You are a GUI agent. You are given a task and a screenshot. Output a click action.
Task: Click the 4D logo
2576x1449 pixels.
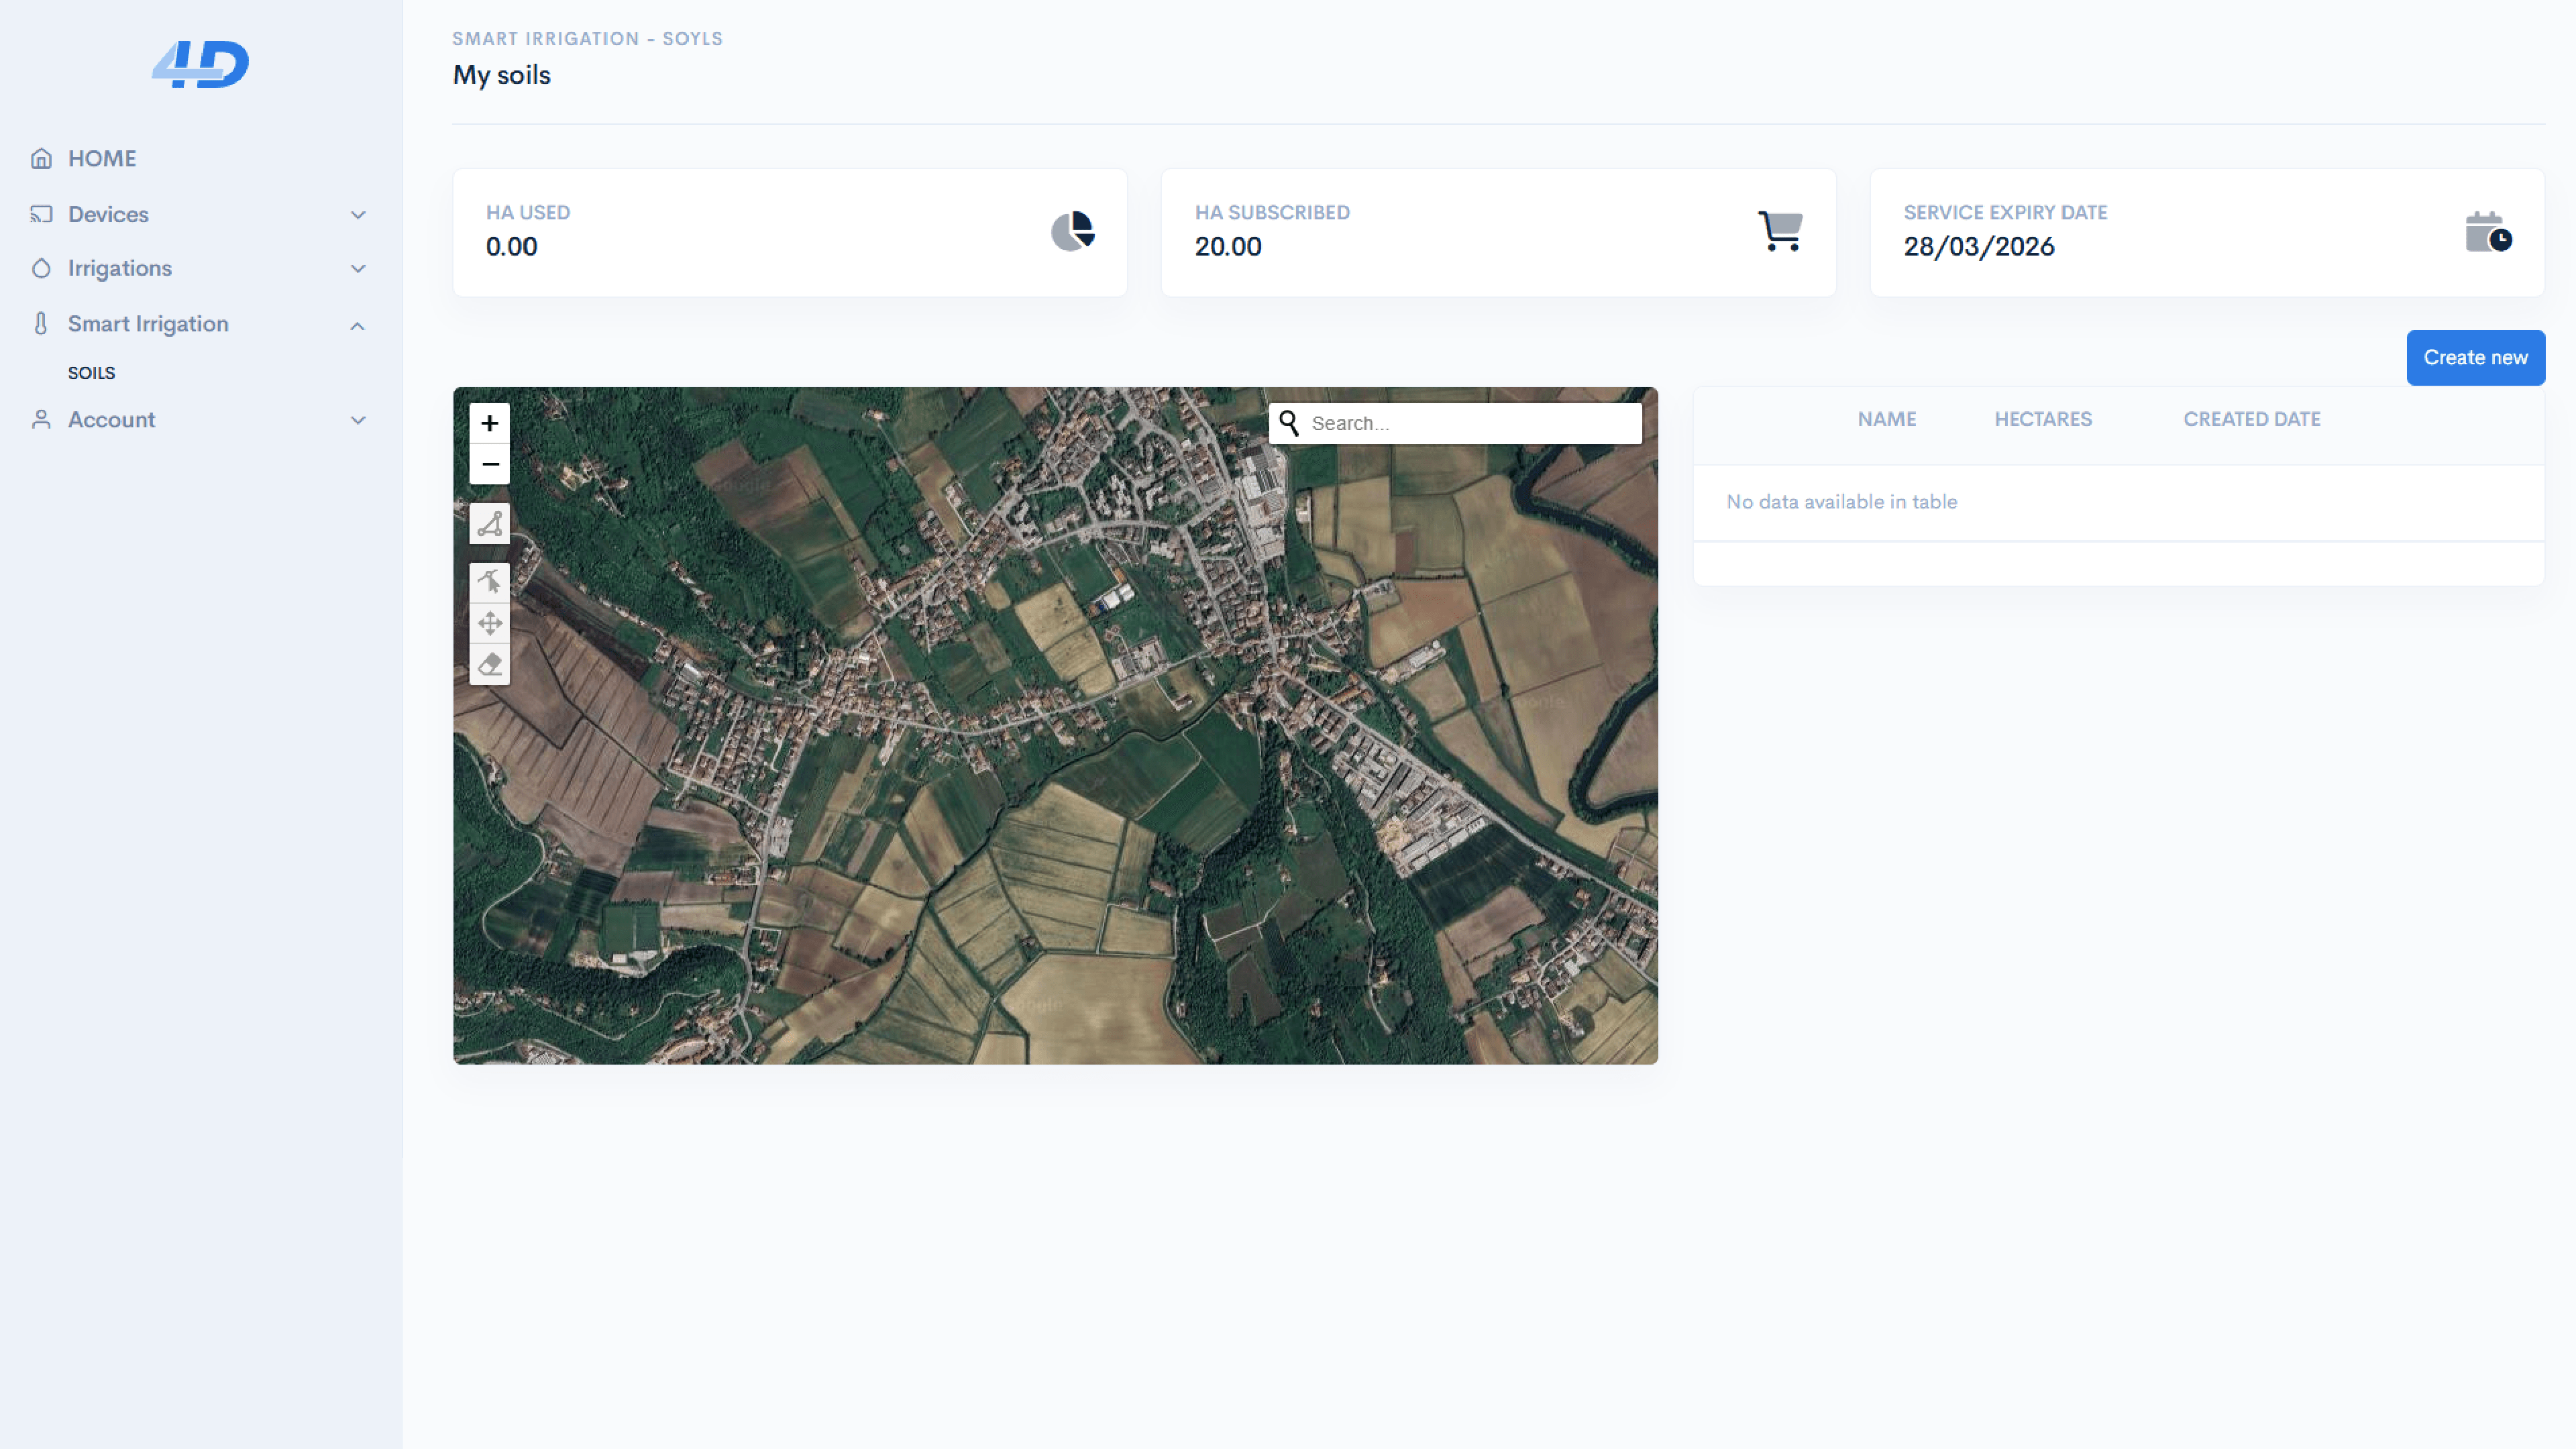tap(200, 64)
